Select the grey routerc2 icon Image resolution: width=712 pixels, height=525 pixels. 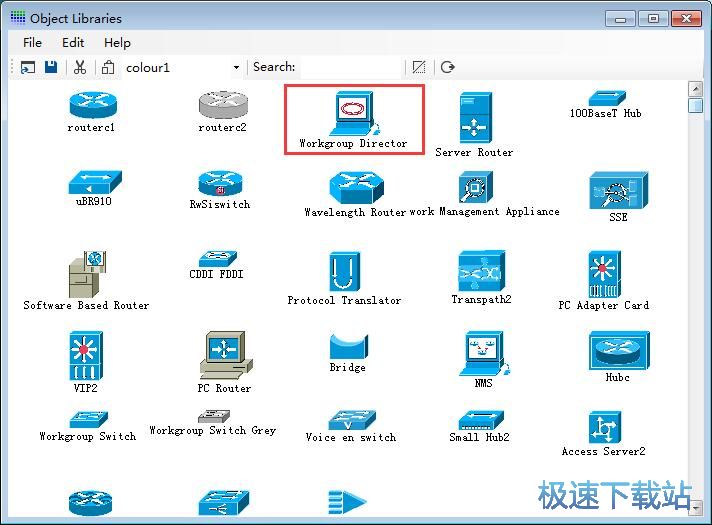pyautogui.click(x=222, y=103)
